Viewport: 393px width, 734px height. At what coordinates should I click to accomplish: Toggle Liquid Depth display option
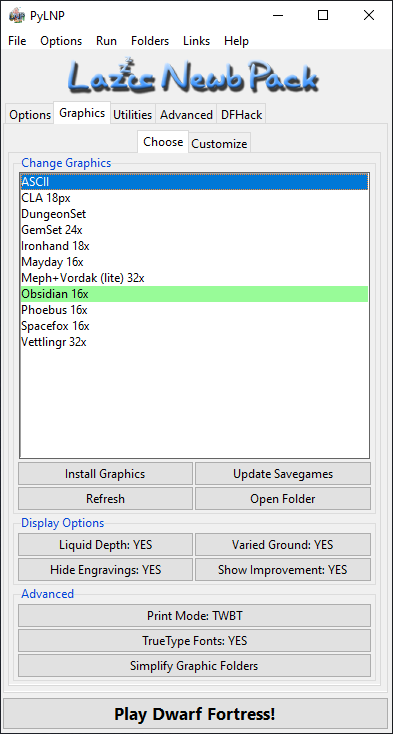tap(105, 544)
